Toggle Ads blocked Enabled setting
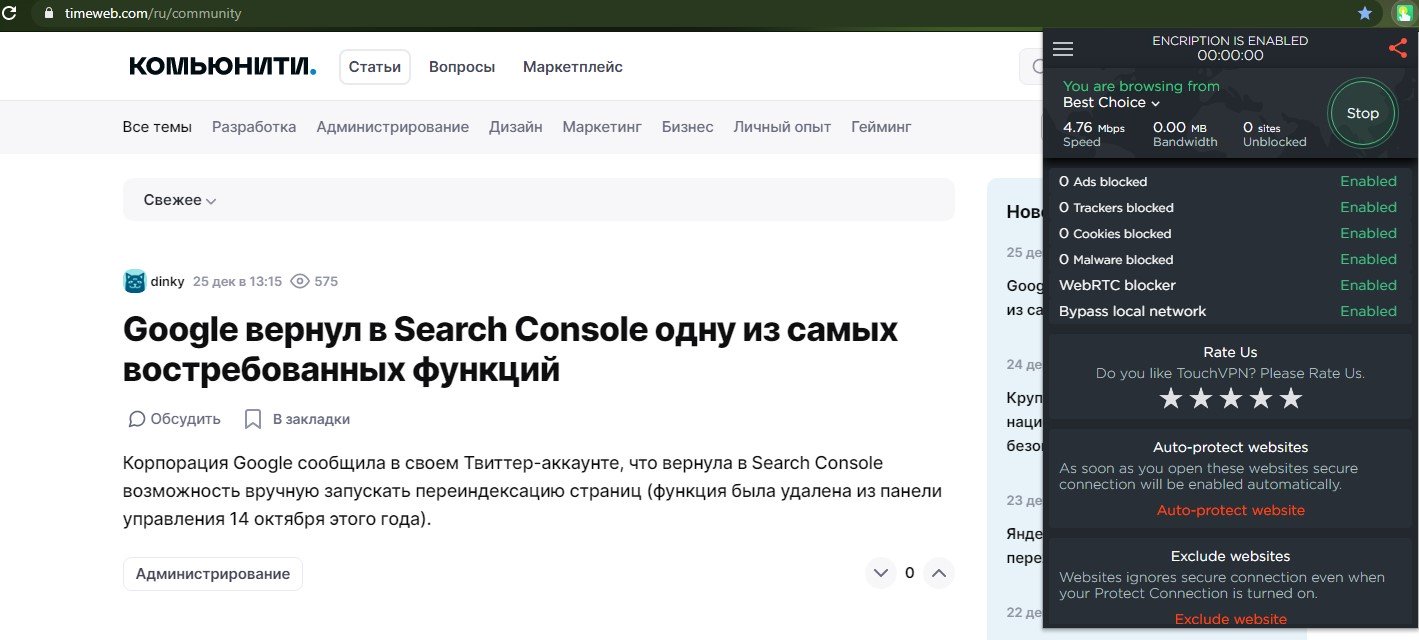 1367,181
